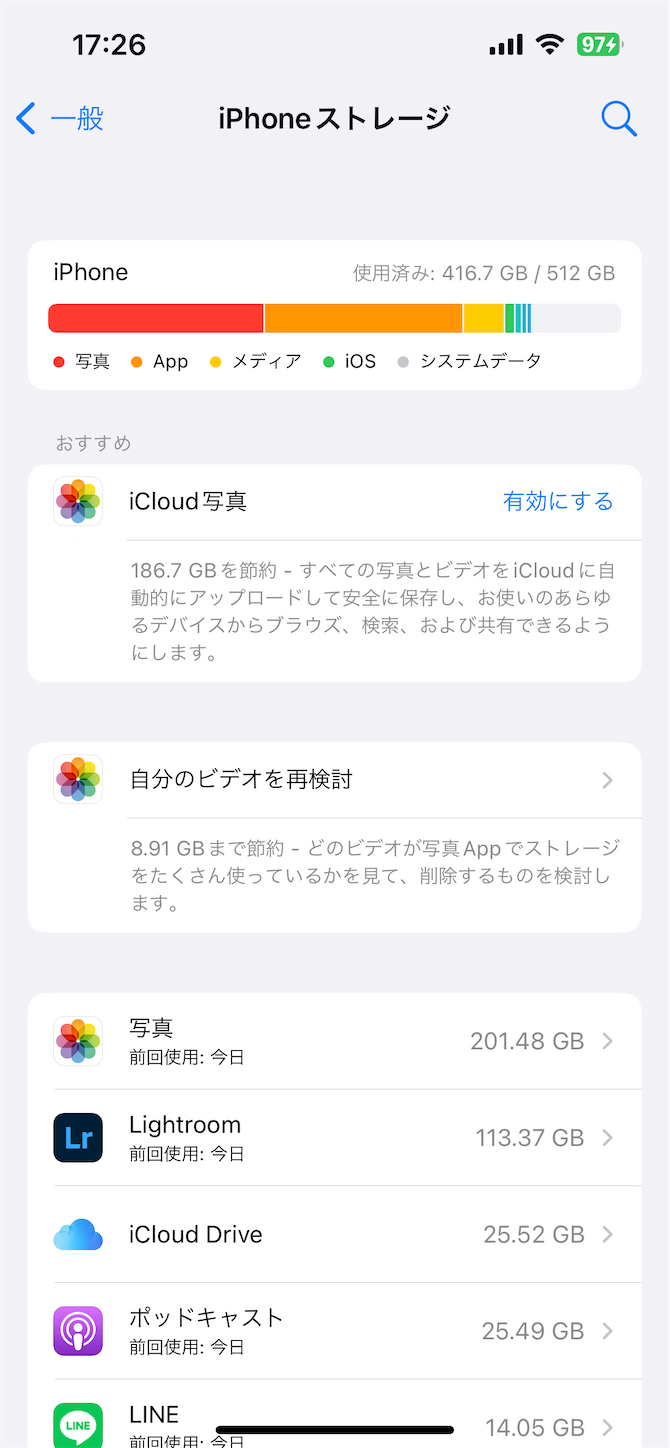Tap the 写真 list row Photos icon
The height and width of the screenshot is (1448, 670).
click(x=78, y=1041)
